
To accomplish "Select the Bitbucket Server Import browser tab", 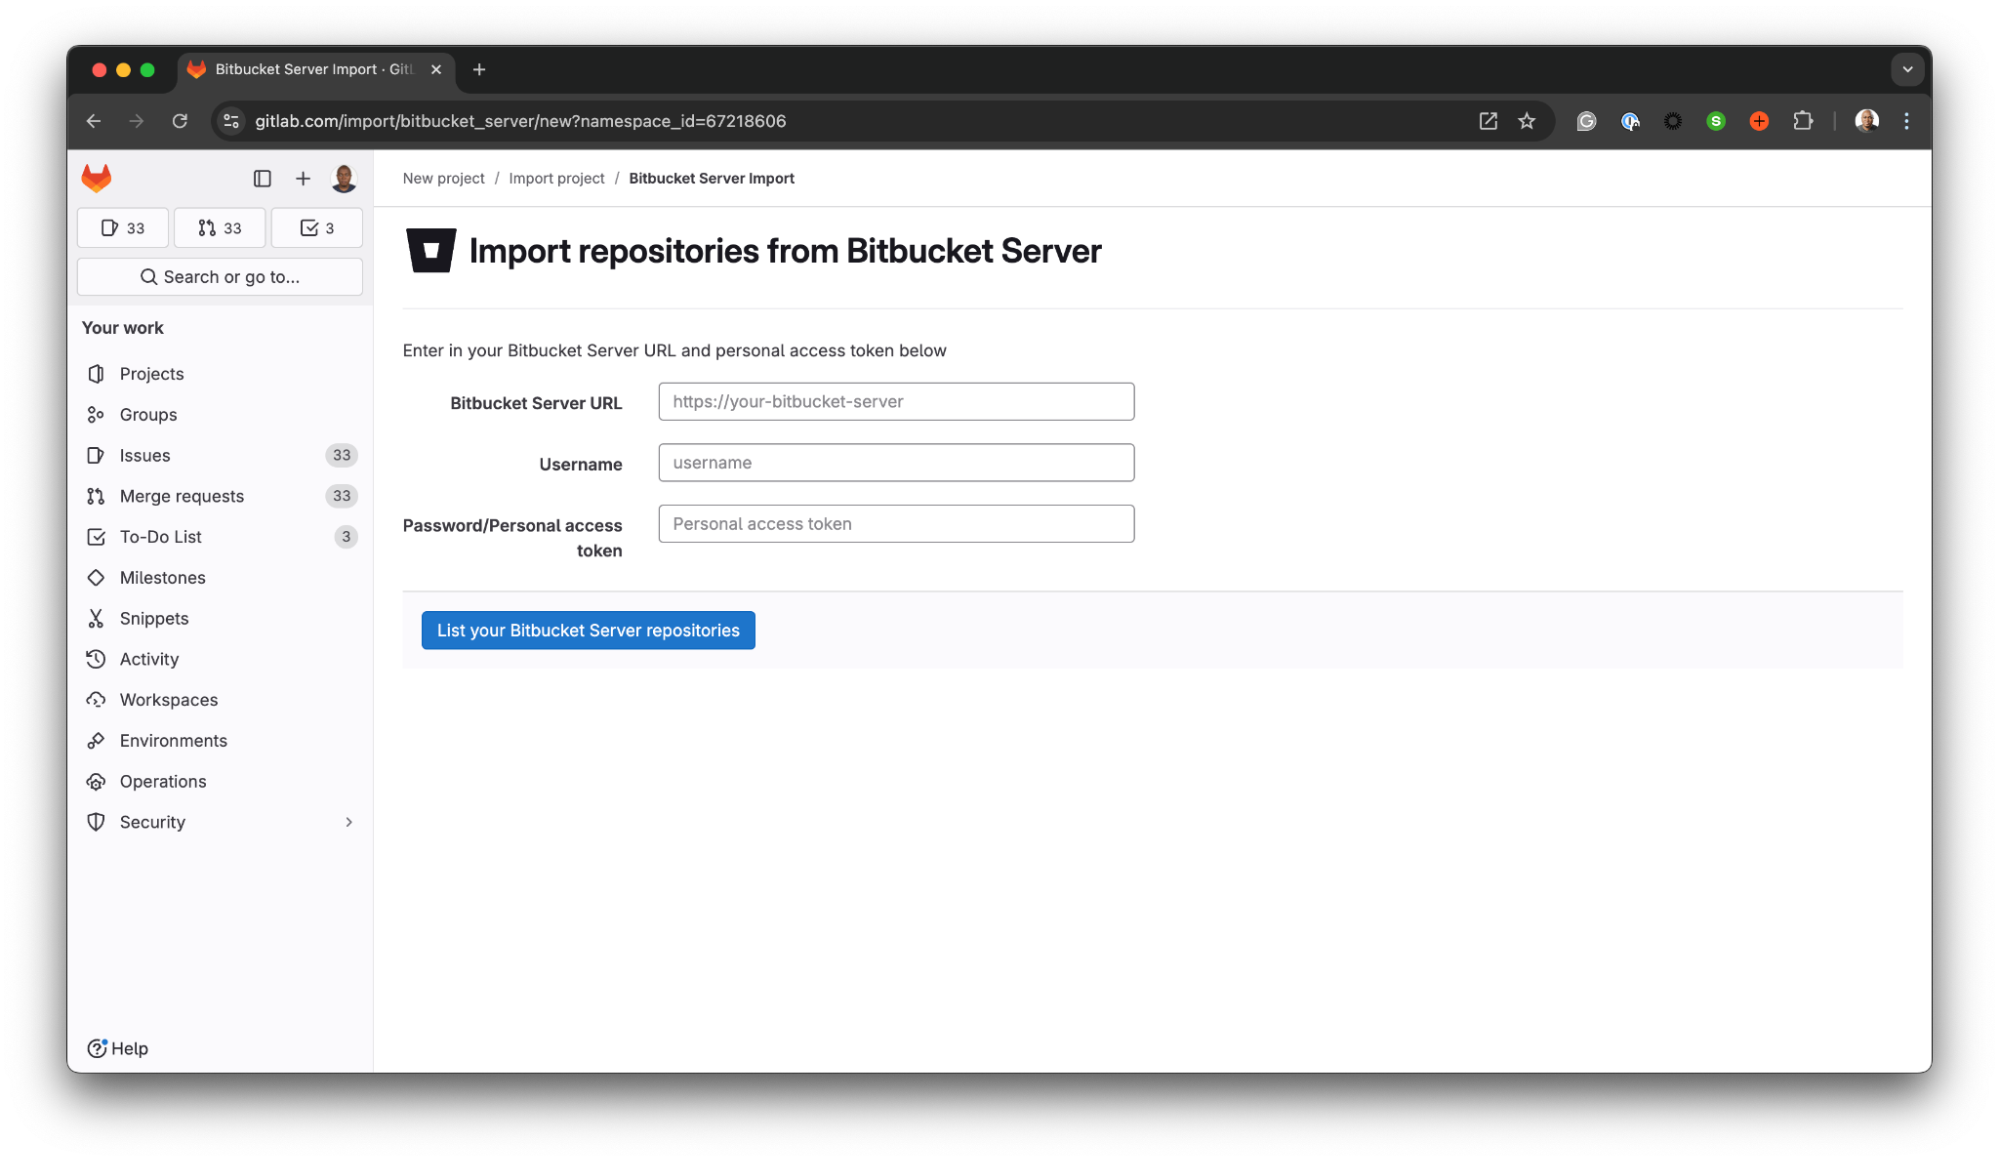I will (x=316, y=70).
